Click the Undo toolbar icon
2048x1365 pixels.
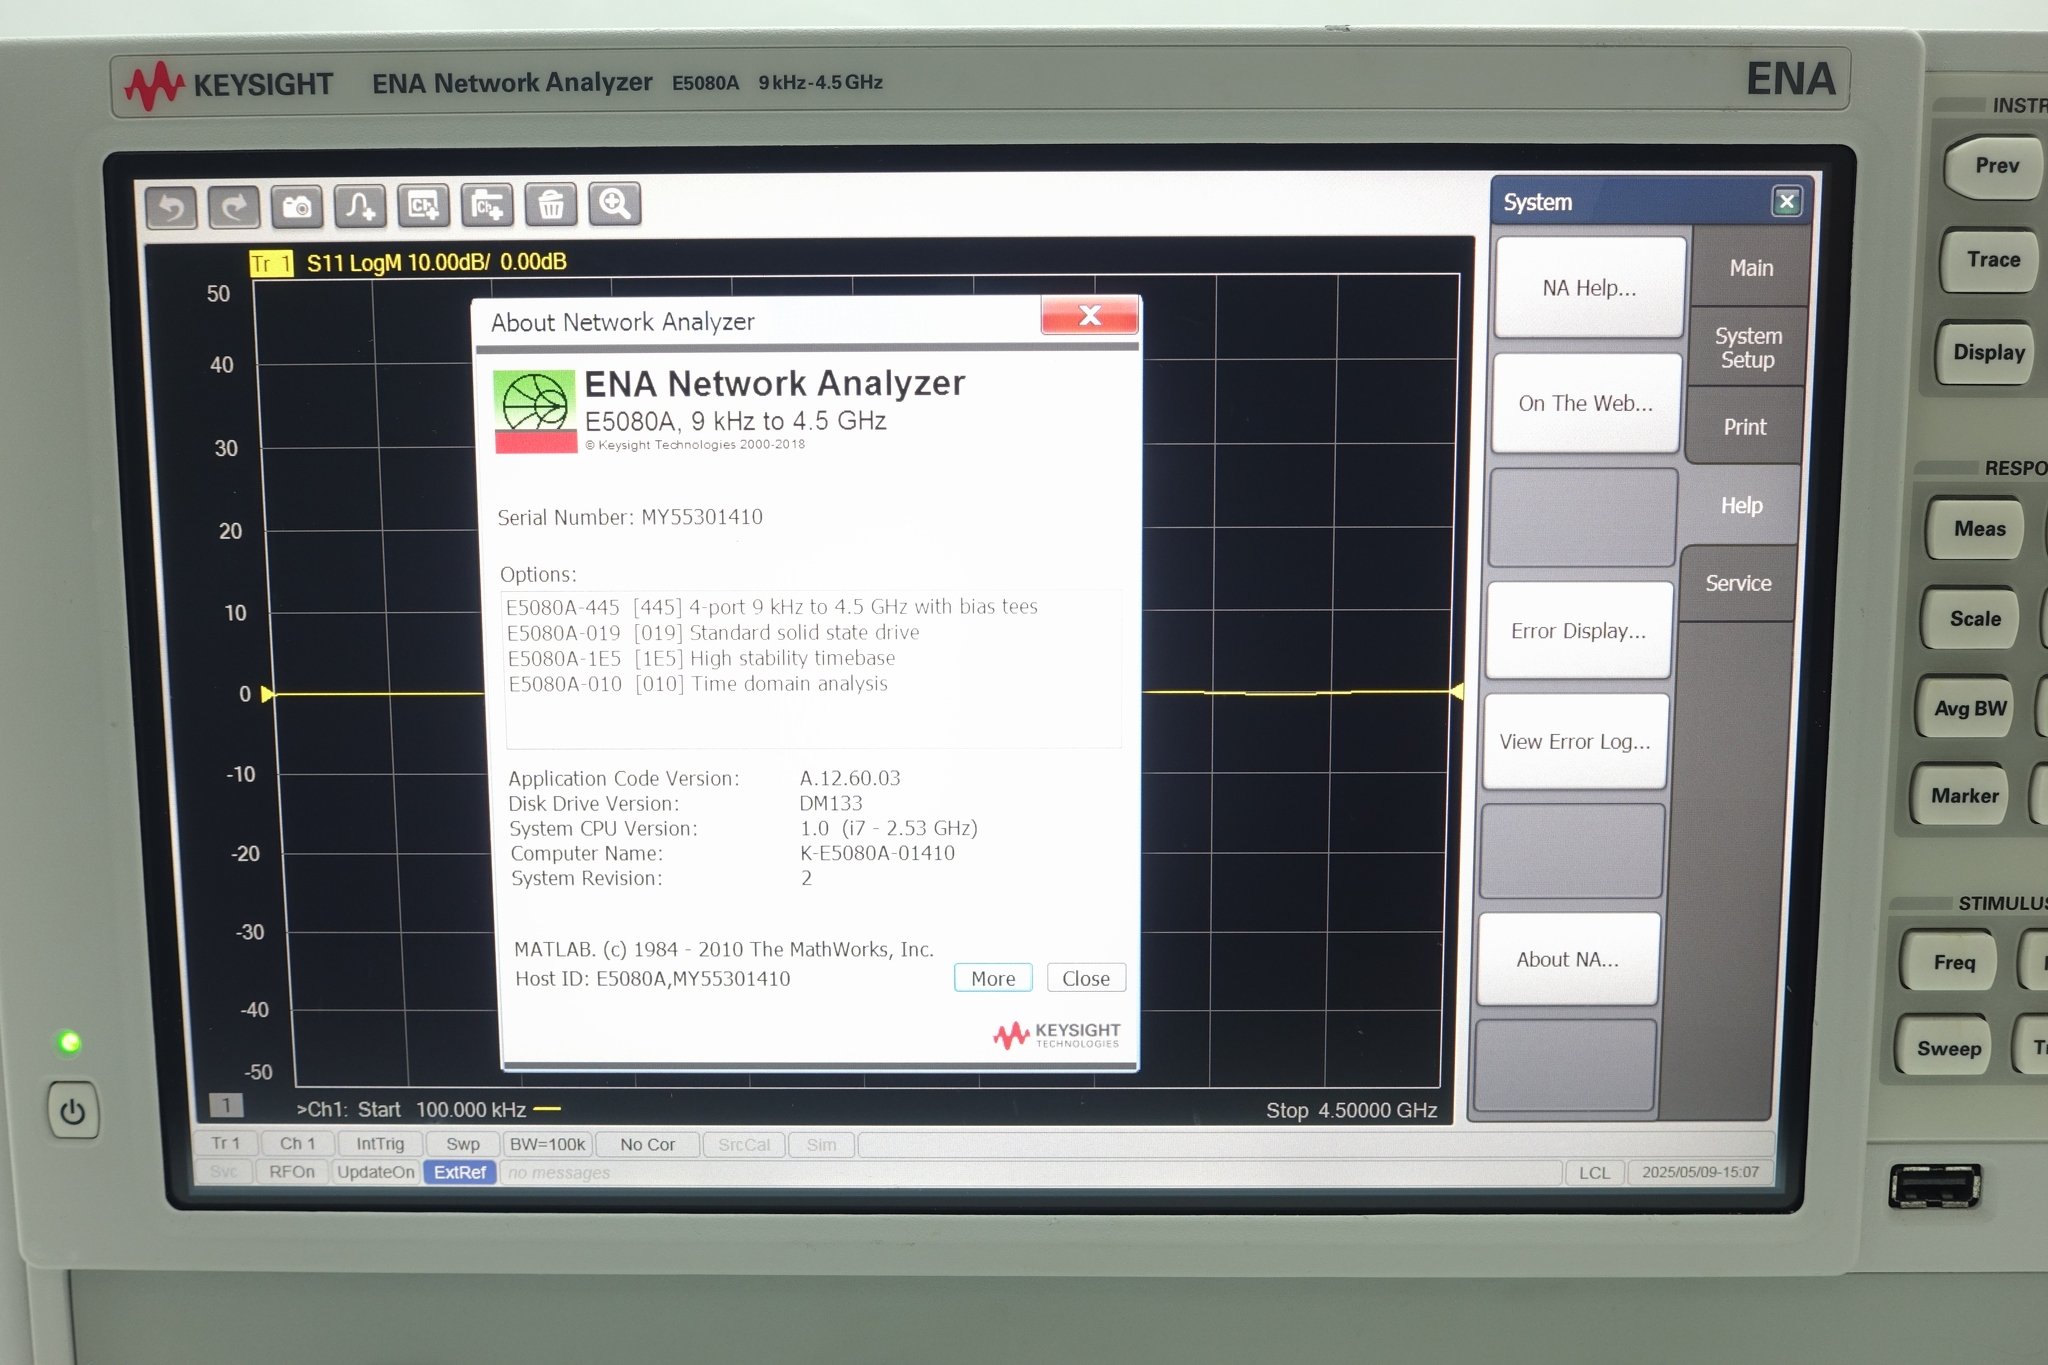click(171, 207)
